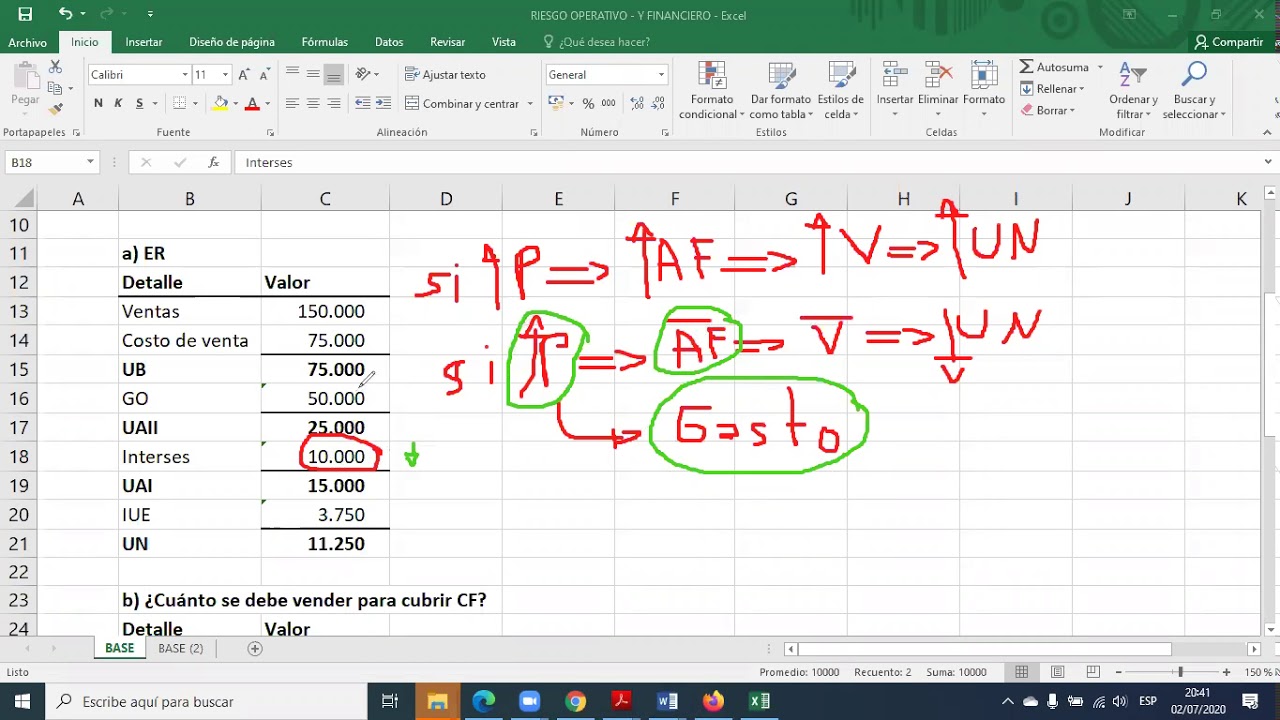Click Combinar y centrar button
1280x720 pixels.
pyautogui.click(x=464, y=103)
